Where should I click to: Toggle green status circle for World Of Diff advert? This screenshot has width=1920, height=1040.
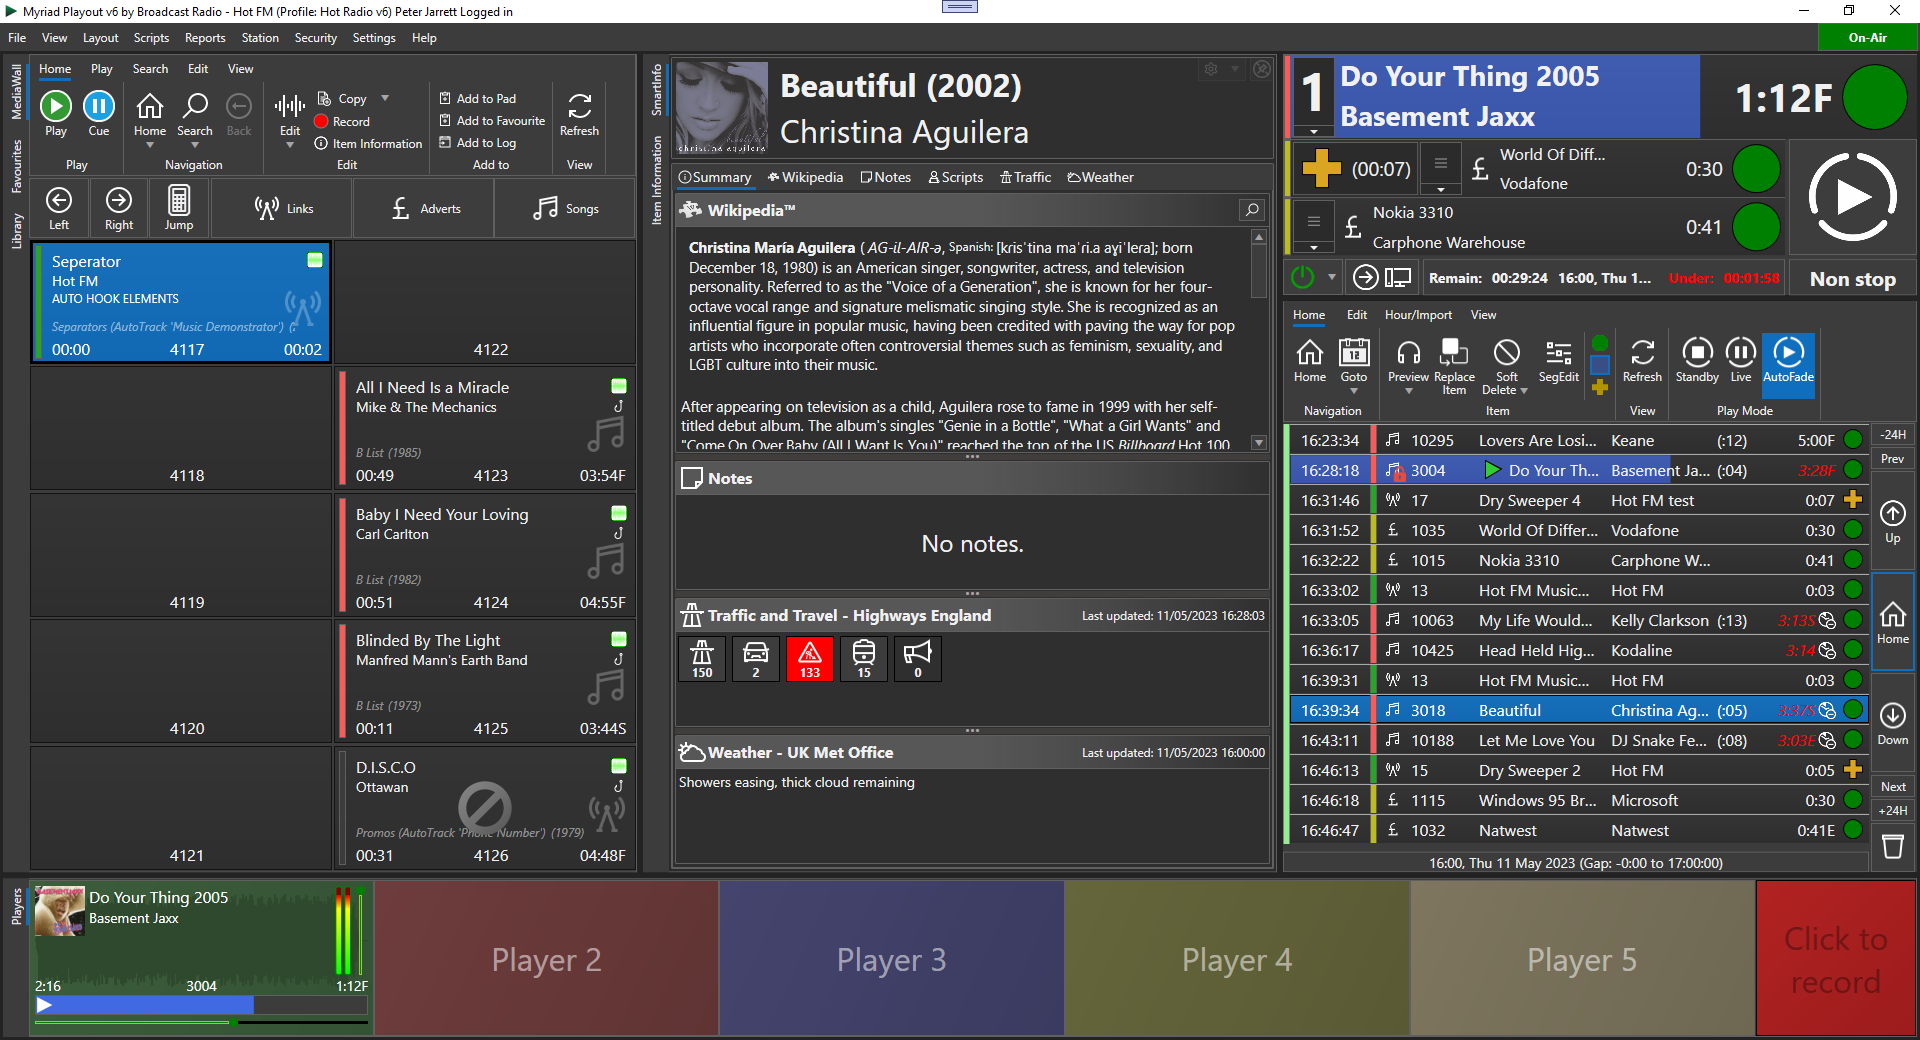tap(1756, 168)
